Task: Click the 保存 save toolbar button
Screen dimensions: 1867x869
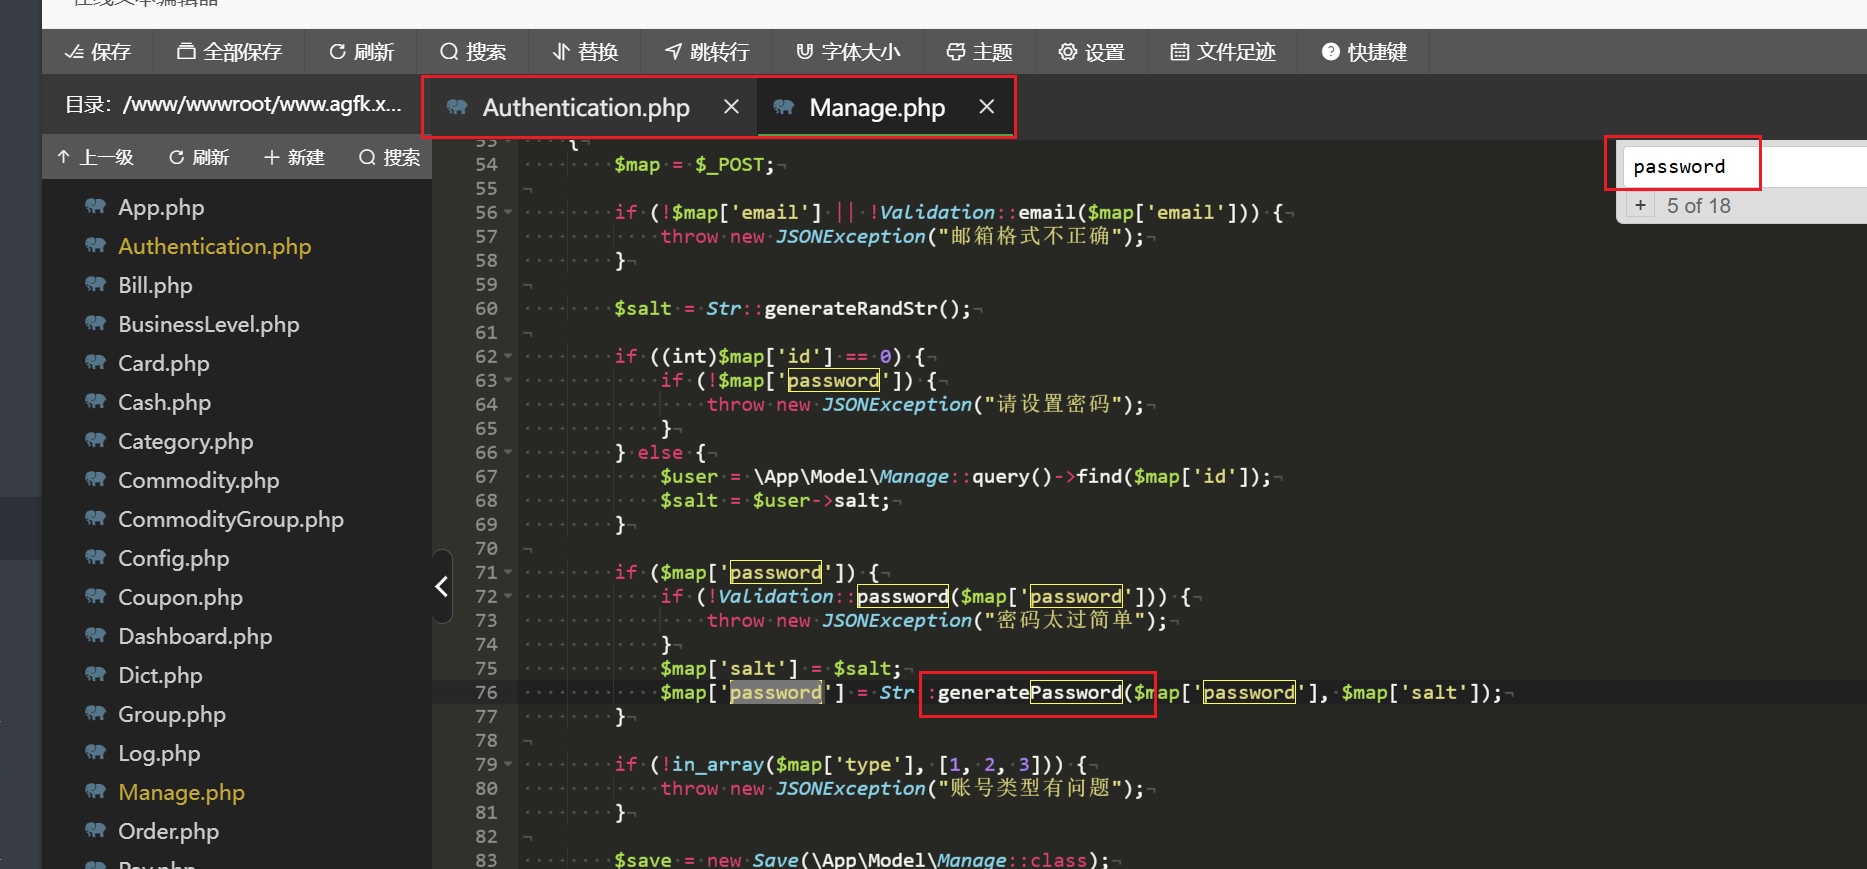Action: point(97,52)
